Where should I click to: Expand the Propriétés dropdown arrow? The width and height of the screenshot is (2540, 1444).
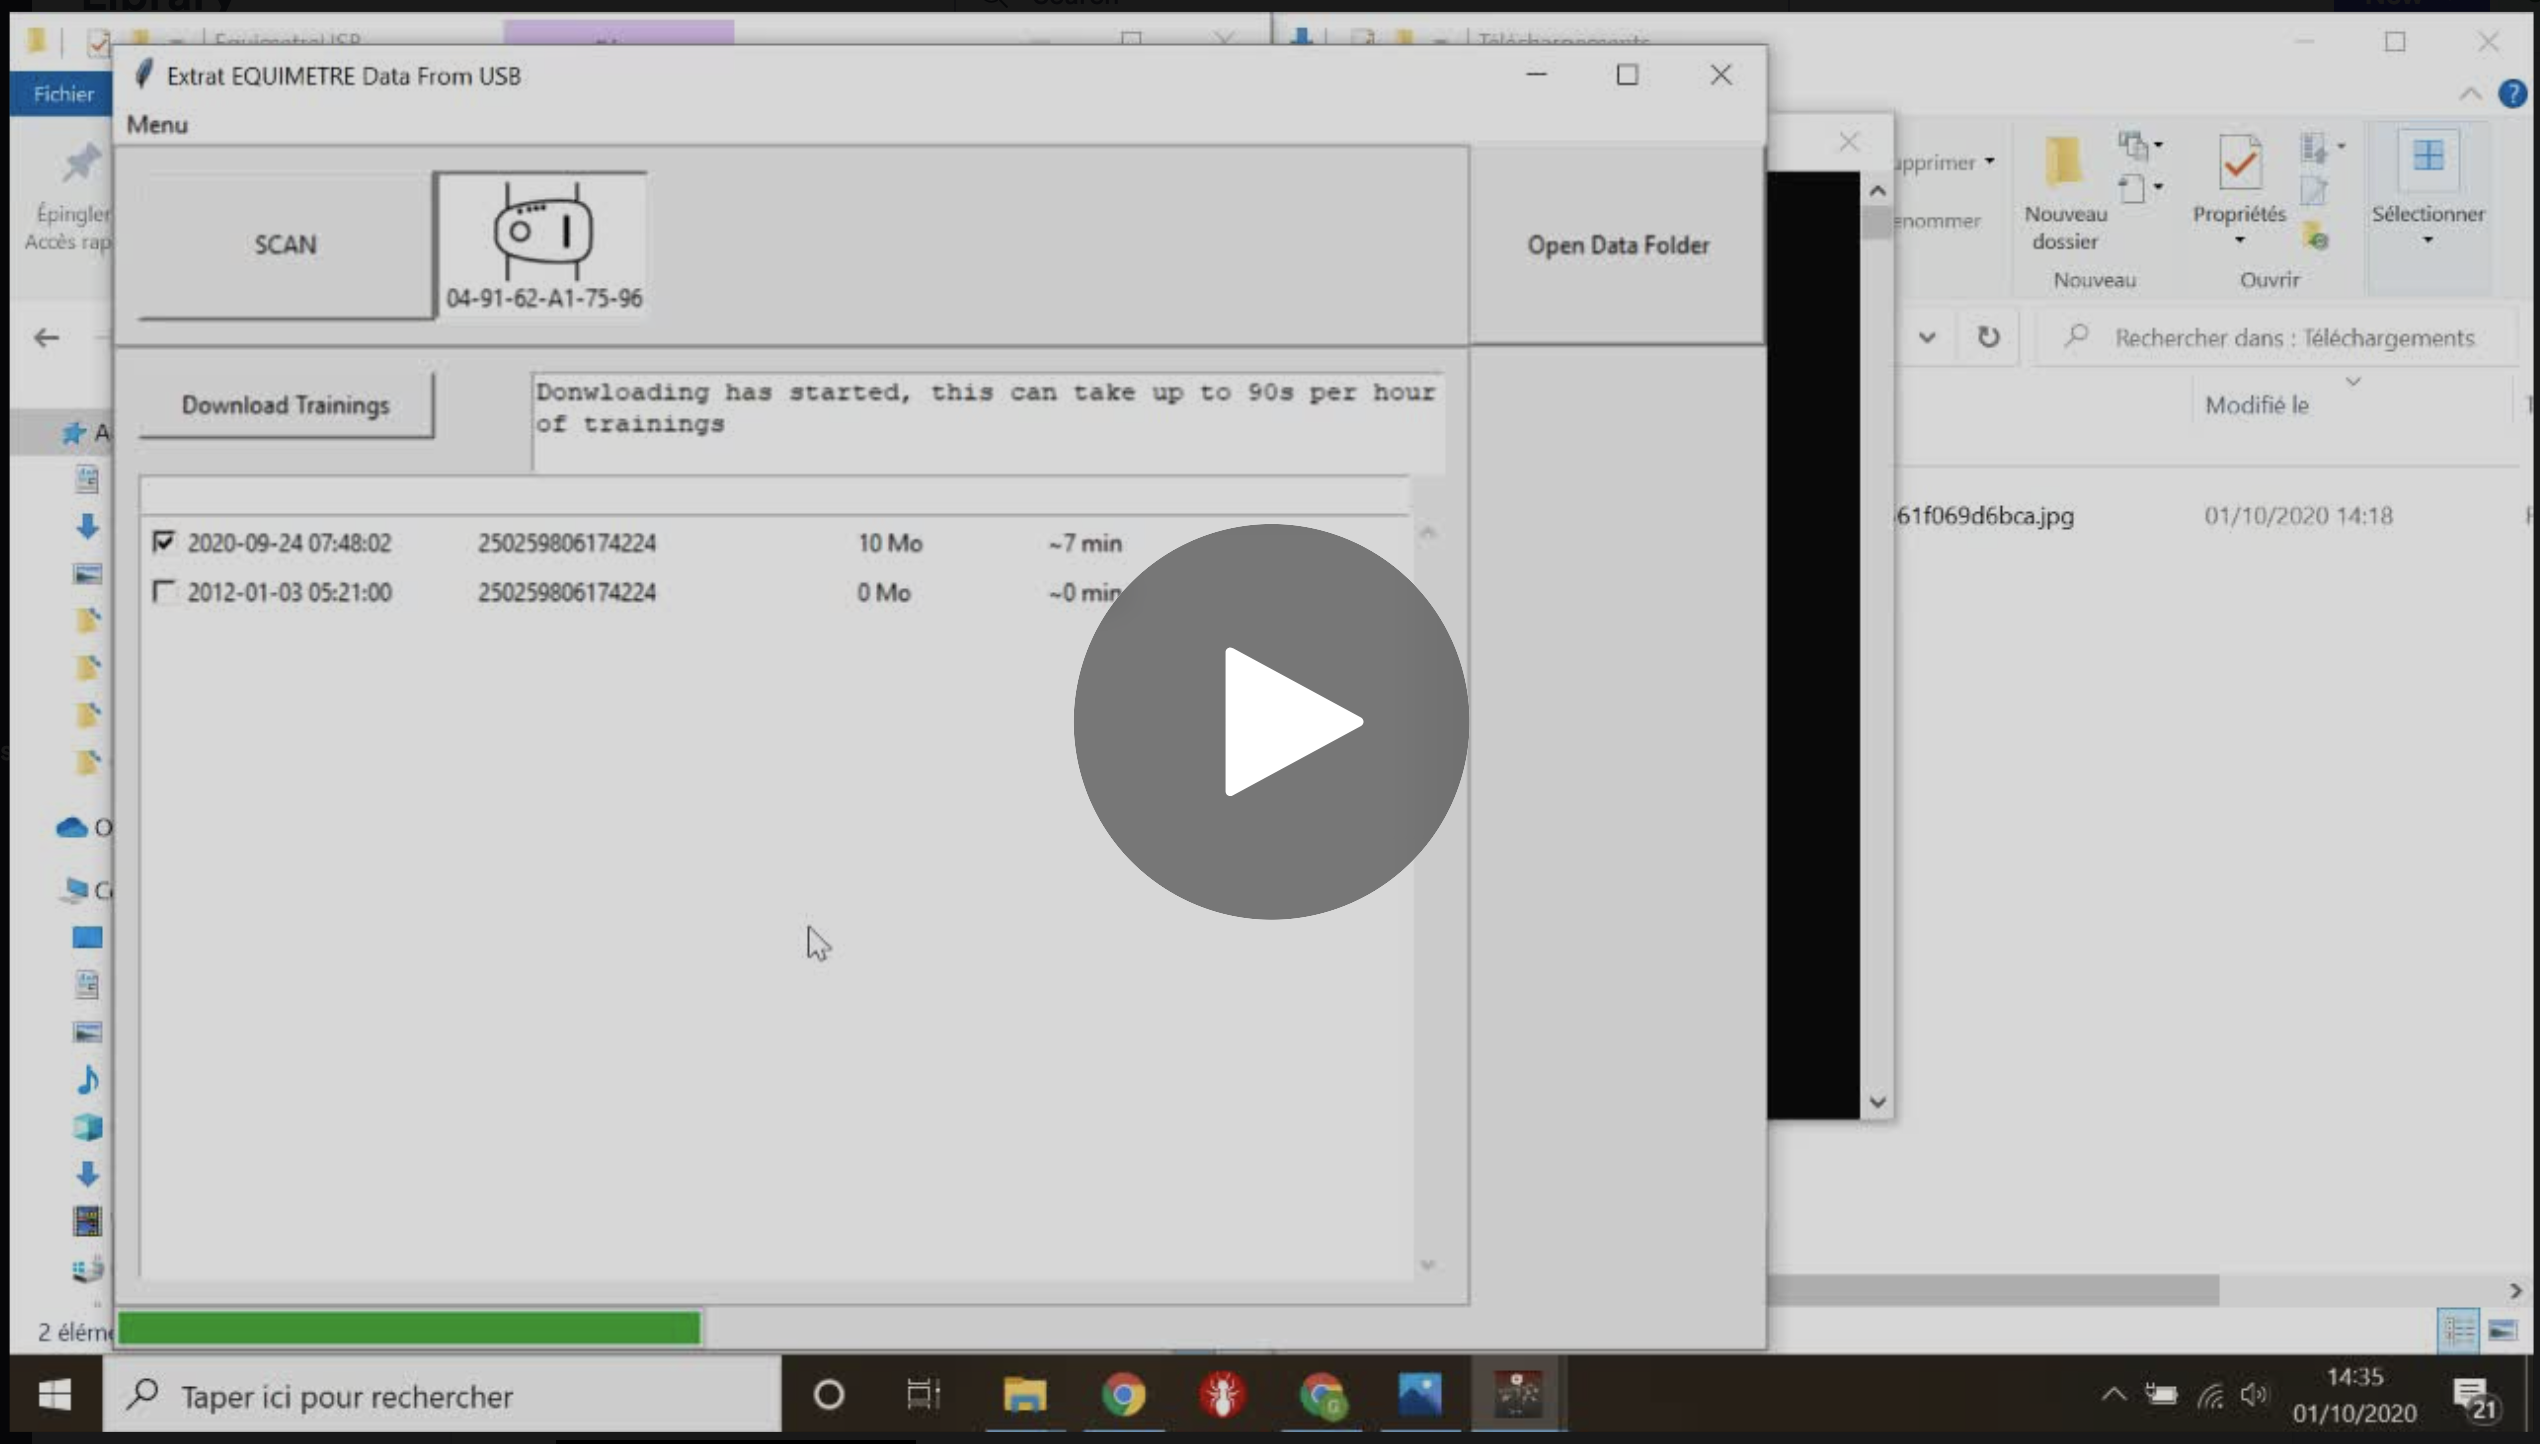pyautogui.click(x=2240, y=241)
